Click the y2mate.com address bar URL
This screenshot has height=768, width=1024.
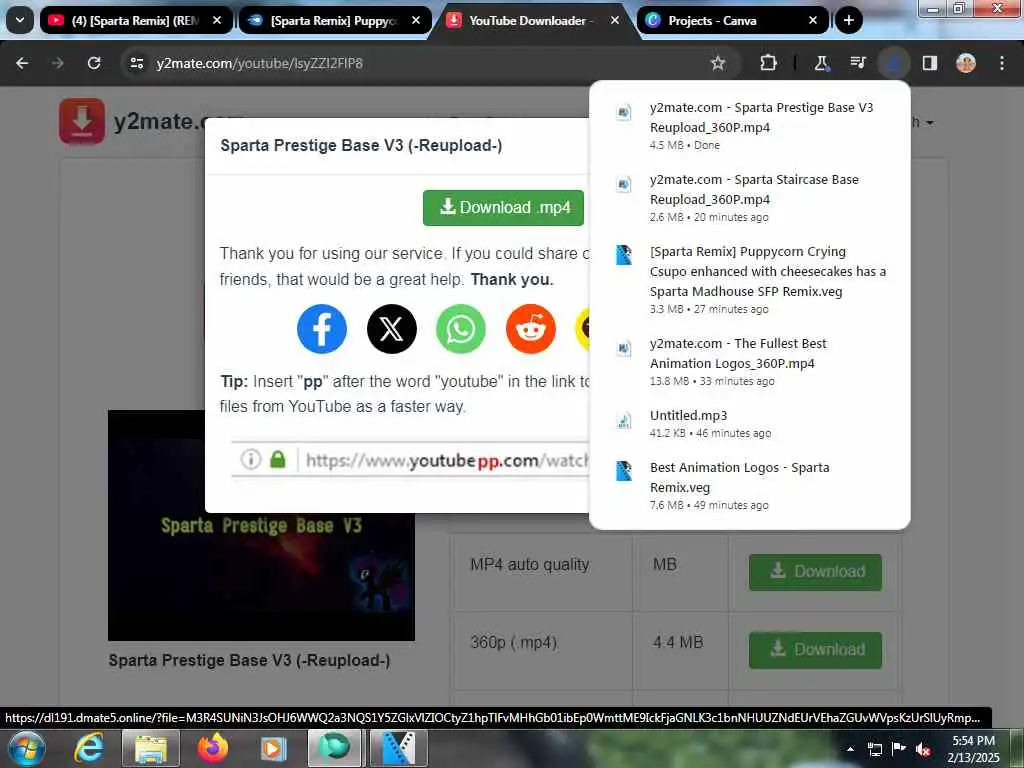tap(259, 63)
